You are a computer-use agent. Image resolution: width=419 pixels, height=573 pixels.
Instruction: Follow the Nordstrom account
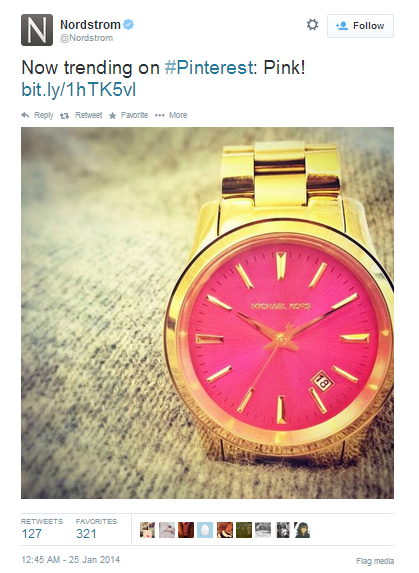pyautogui.click(x=360, y=26)
